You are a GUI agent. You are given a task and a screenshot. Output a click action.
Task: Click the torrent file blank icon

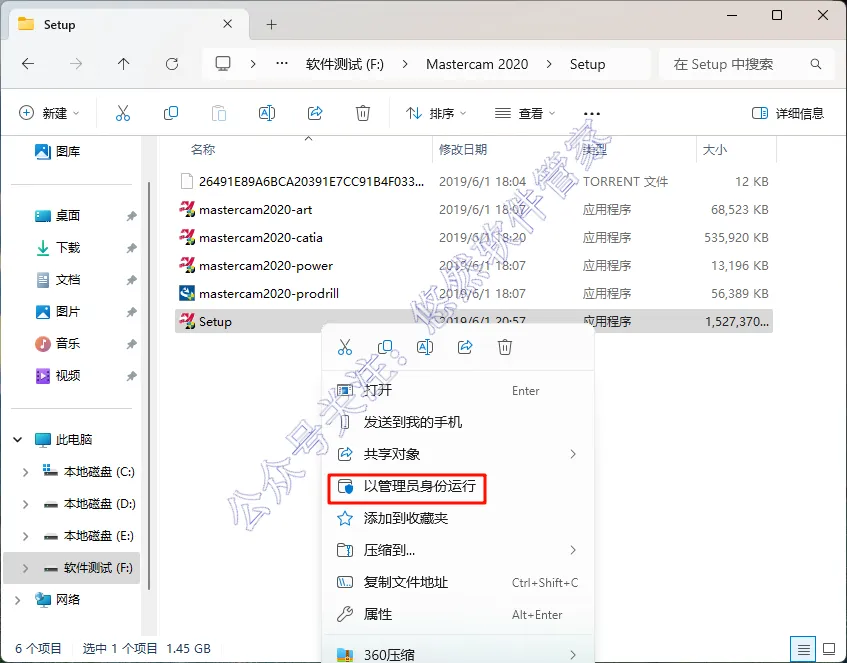coord(187,181)
